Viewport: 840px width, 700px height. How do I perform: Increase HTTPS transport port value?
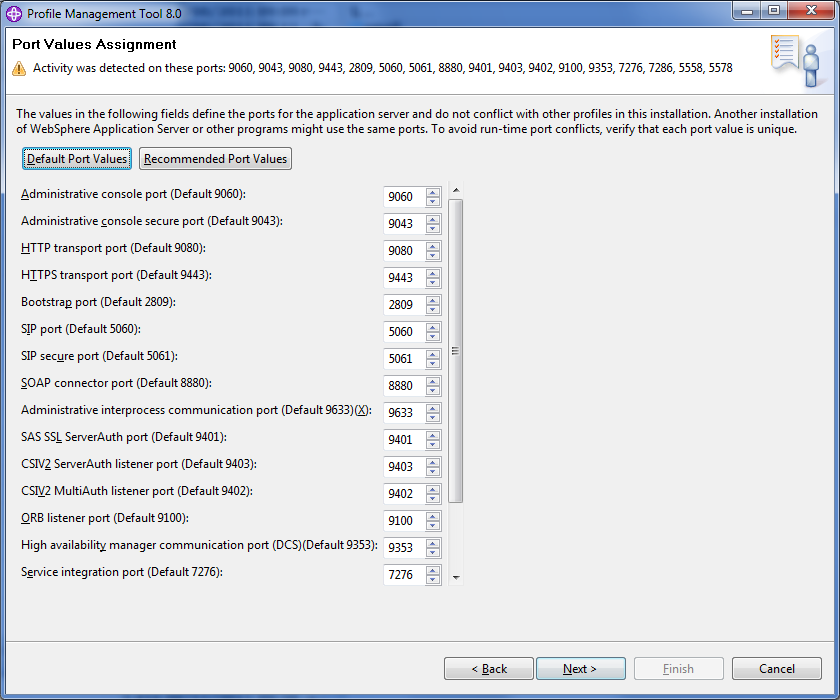pyautogui.click(x=433, y=273)
